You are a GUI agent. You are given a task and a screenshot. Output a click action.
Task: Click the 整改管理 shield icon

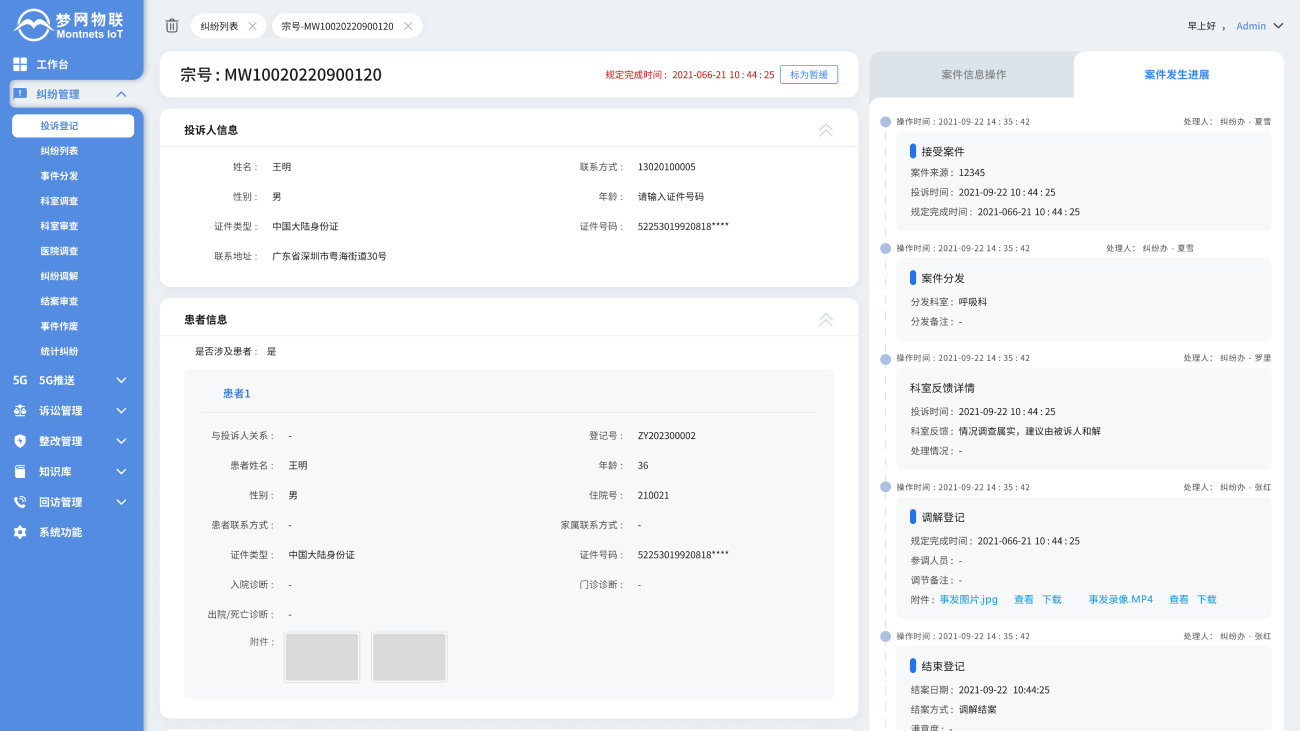[20, 441]
